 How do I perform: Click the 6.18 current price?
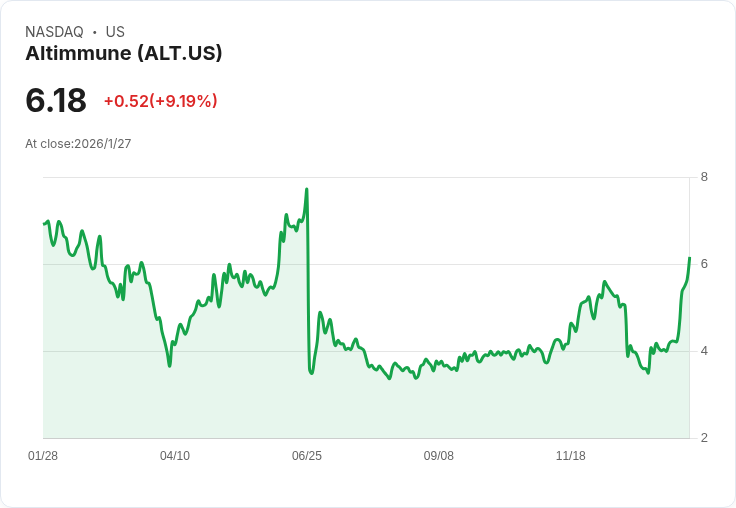coord(56,101)
